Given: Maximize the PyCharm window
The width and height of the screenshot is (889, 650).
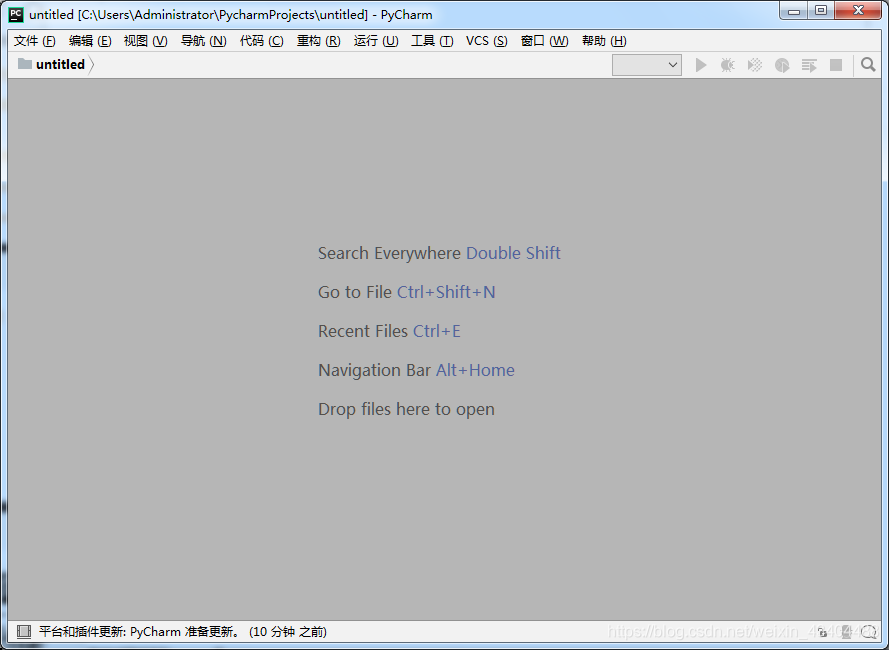Looking at the screenshot, I should 820,11.
